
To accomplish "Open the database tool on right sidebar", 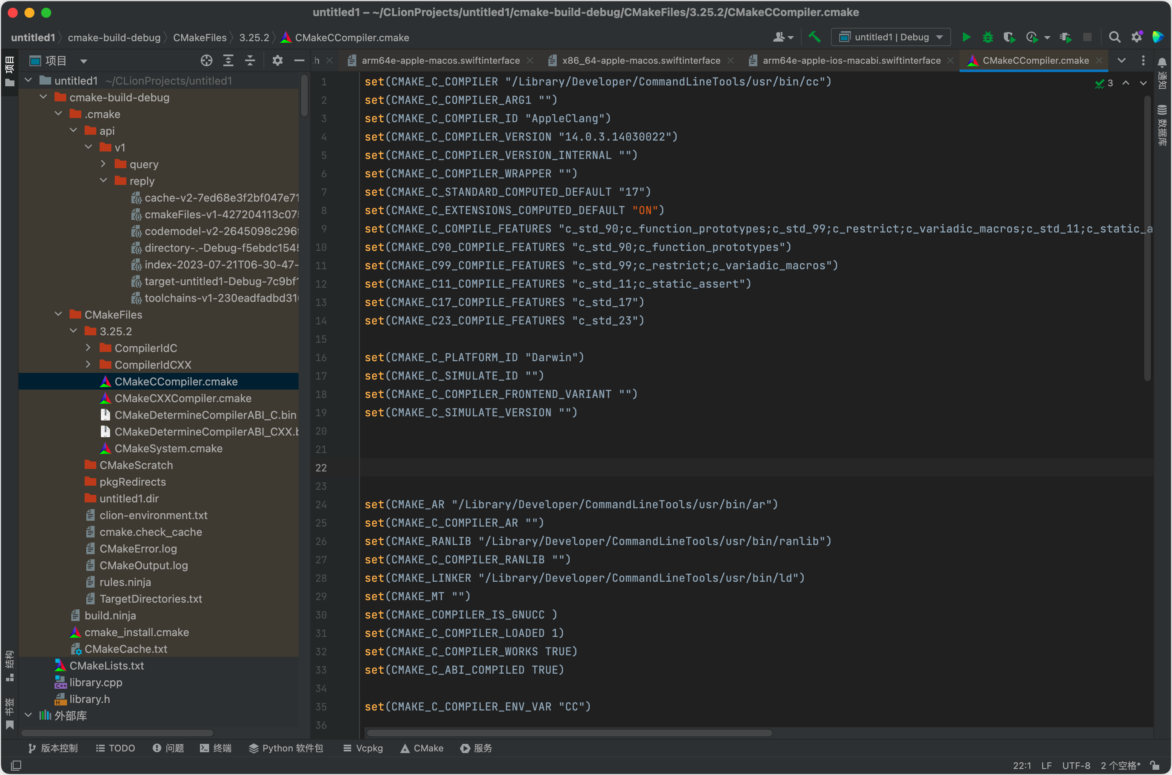I will coord(1162,126).
